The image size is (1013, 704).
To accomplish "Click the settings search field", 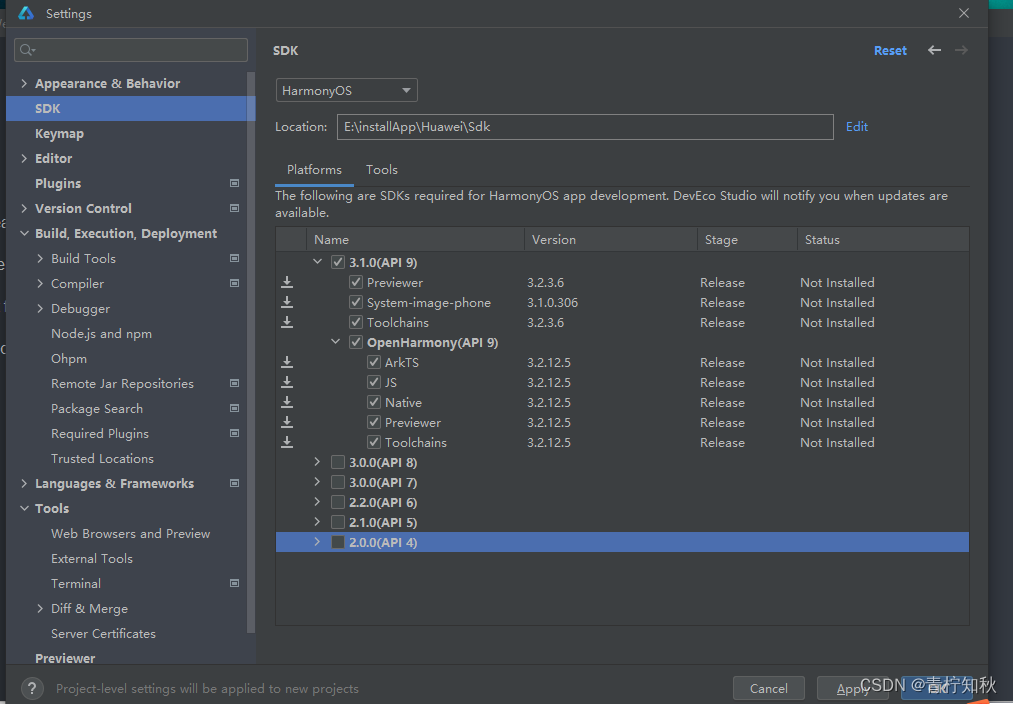I will click(x=131, y=50).
